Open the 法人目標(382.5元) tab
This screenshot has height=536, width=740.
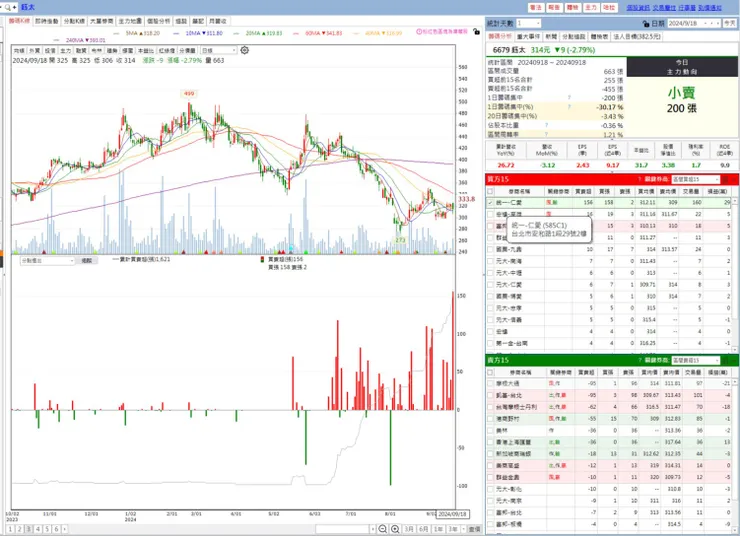(637, 36)
